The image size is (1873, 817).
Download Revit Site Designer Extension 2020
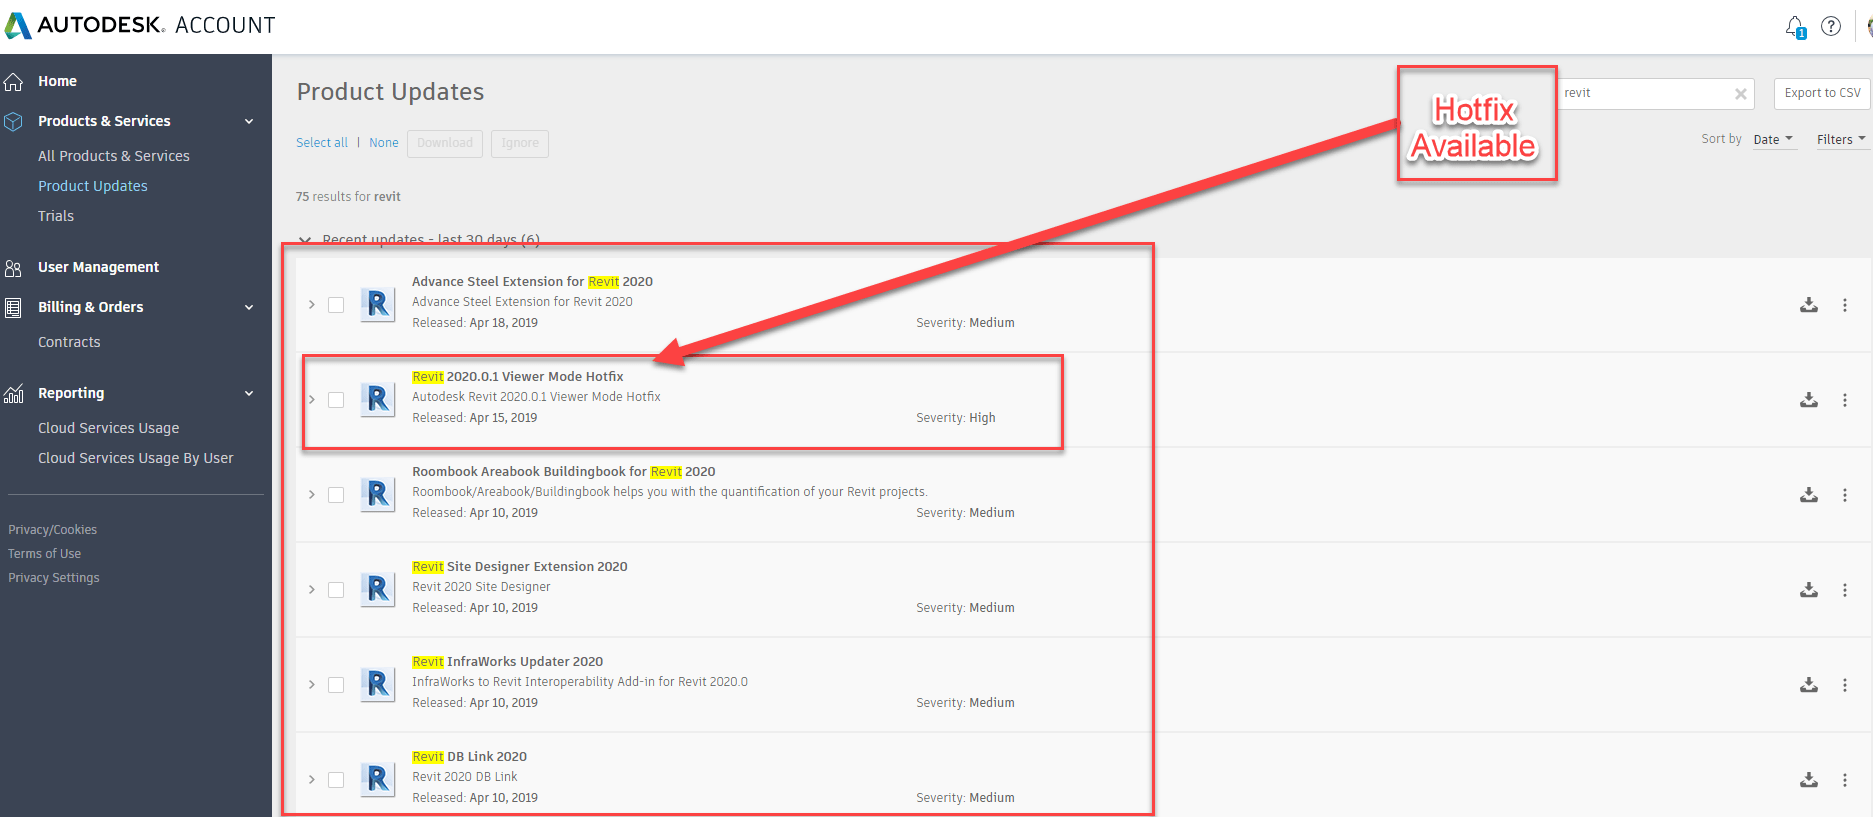[1809, 590]
